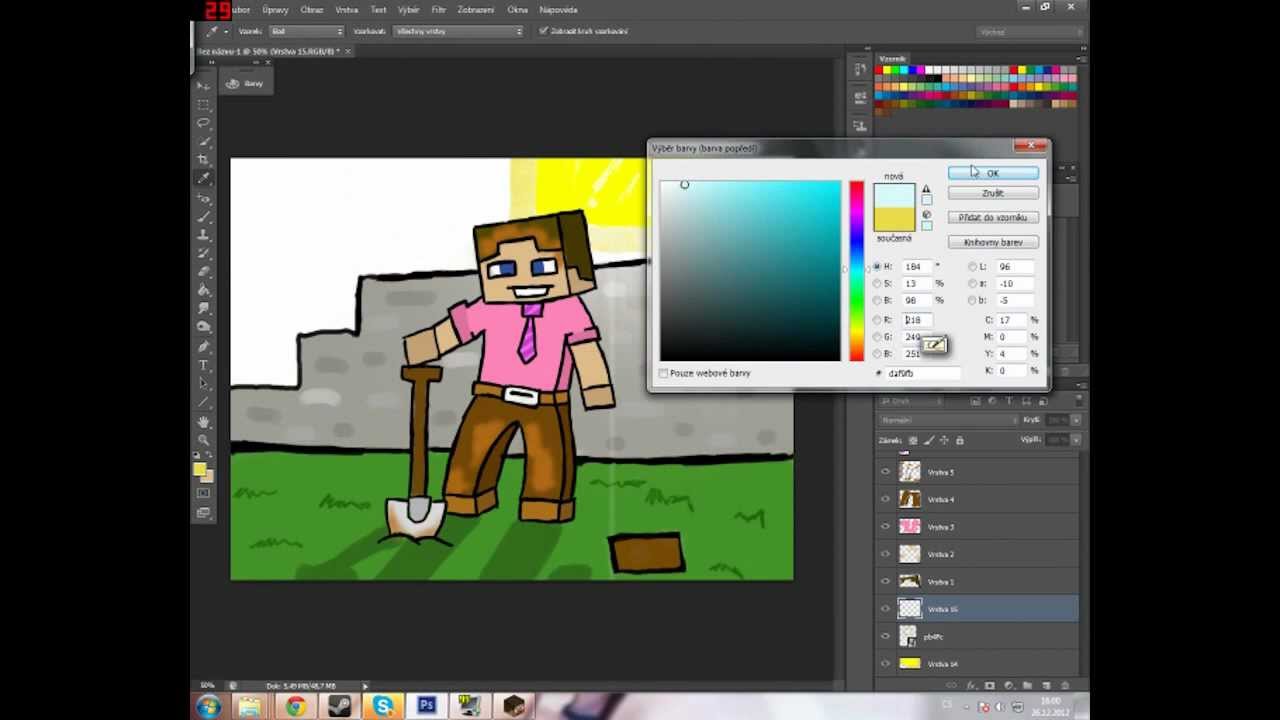The height and width of the screenshot is (720, 1280).
Task: Click the Screen Mode icon
Action: coord(203,512)
